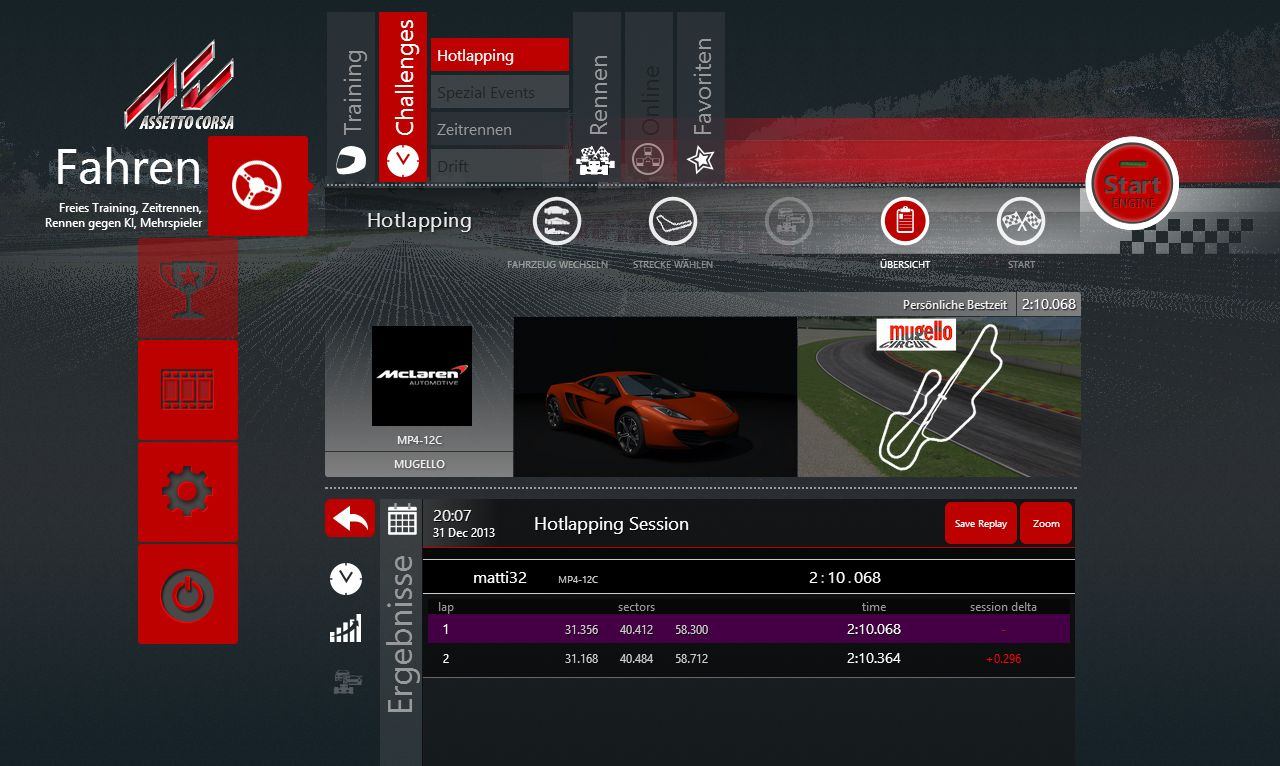The image size is (1280, 766).
Task: Open the Übersicht clipboard icon
Action: (905, 221)
